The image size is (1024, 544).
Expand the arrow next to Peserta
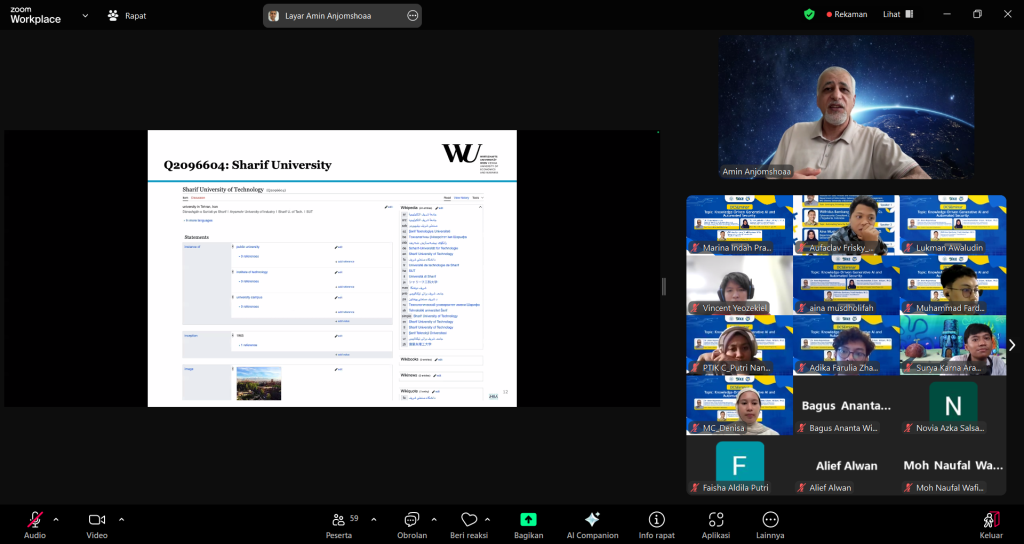tap(374, 520)
